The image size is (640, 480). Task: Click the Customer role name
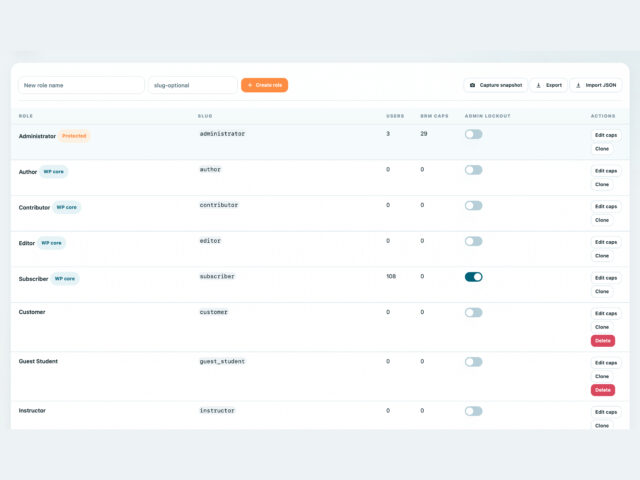tap(32, 312)
